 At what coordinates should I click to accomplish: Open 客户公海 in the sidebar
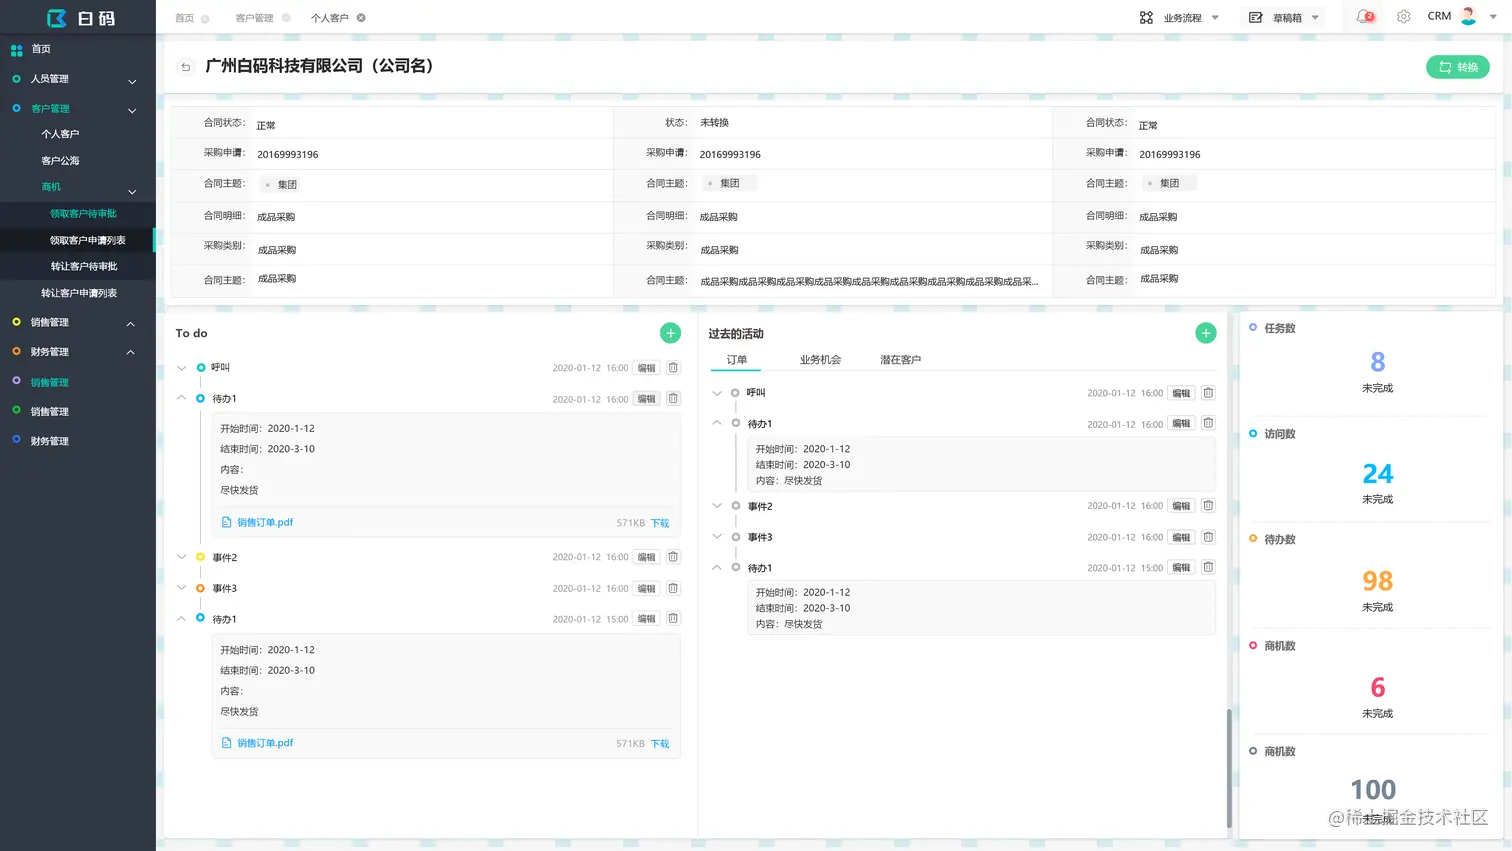[60, 161]
